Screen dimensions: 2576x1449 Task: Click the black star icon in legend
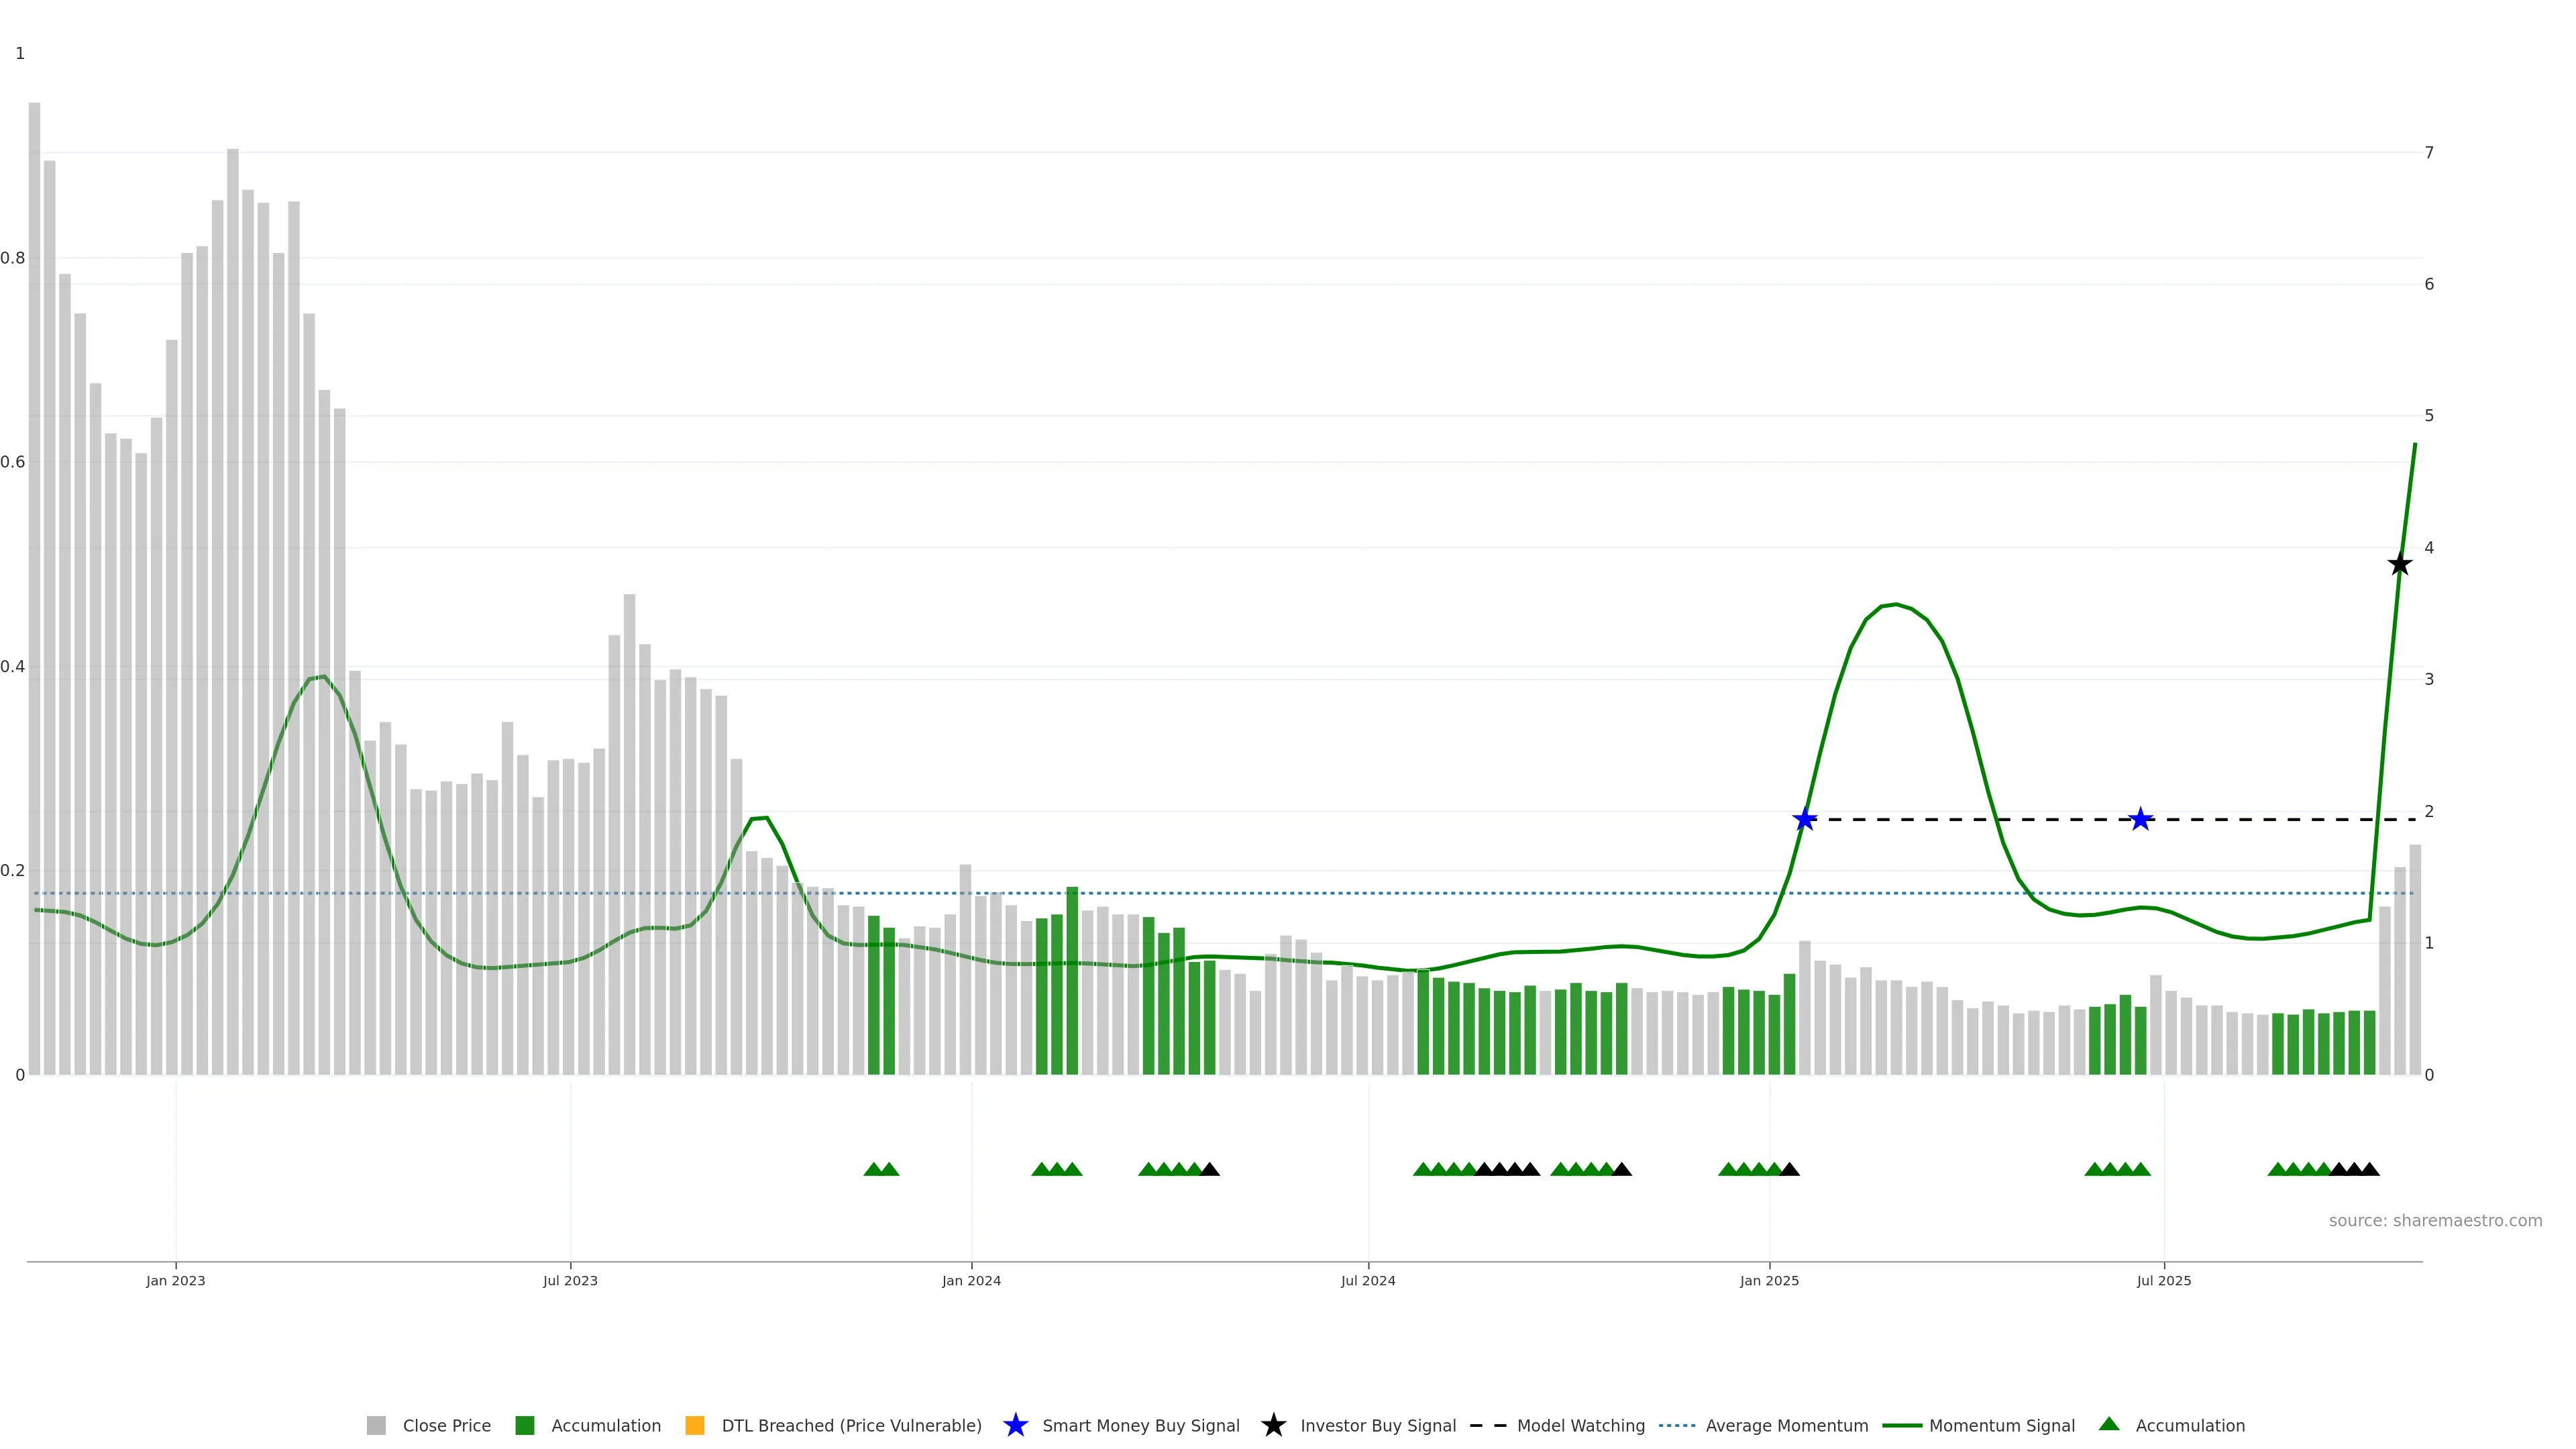(1273, 1425)
